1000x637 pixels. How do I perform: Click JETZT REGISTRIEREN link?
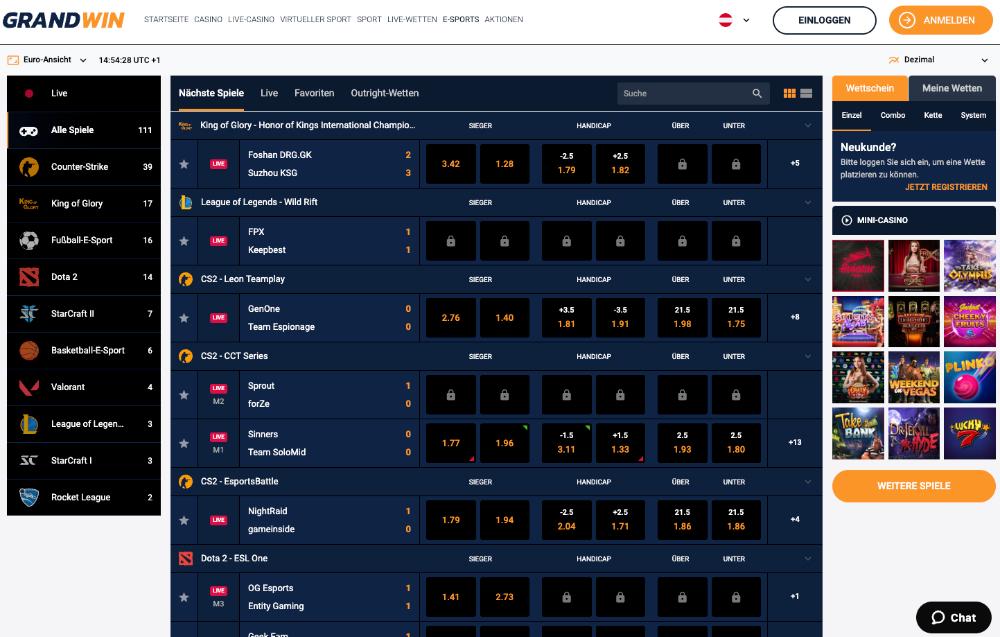click(x=946, y=187)
